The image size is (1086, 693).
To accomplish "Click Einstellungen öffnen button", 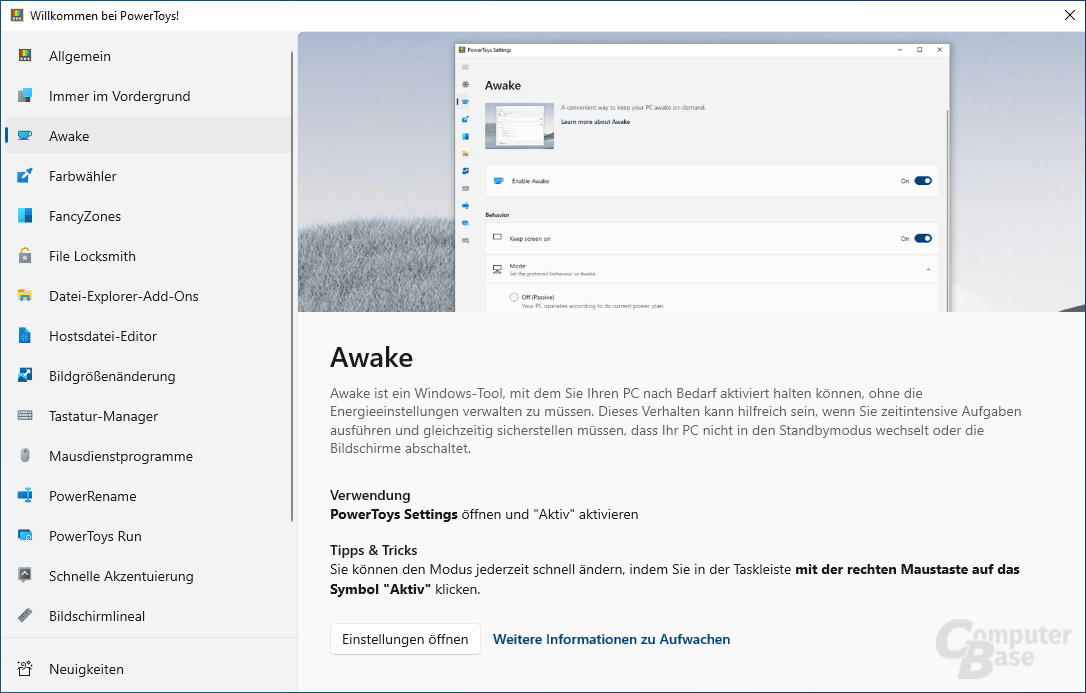I will (x=405, y=639).
